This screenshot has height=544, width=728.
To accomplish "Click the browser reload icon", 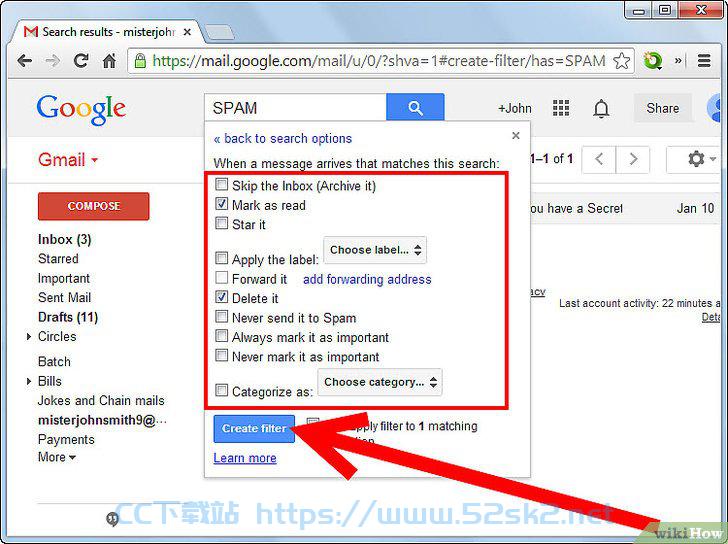I will click(x=81, y=60).
